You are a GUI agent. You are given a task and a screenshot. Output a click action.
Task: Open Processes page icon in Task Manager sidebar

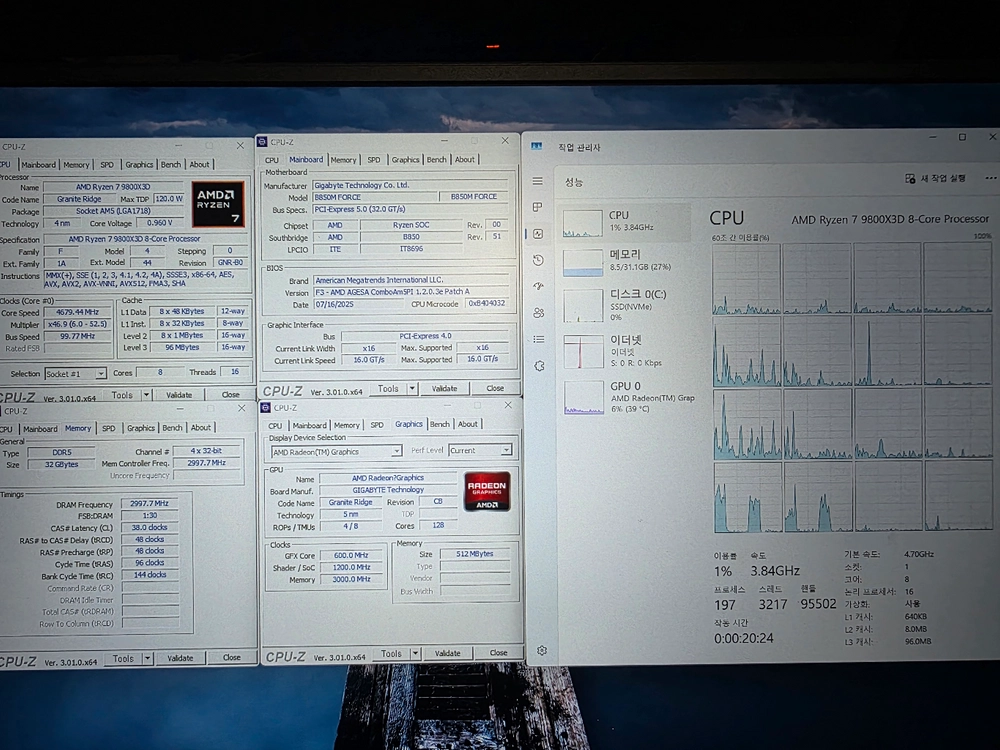click(x=538, y=207)
